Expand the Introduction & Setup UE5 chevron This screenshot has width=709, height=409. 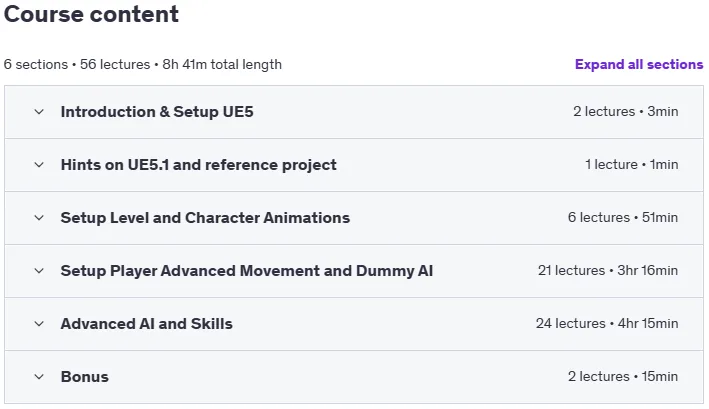[x=39, y=112]
